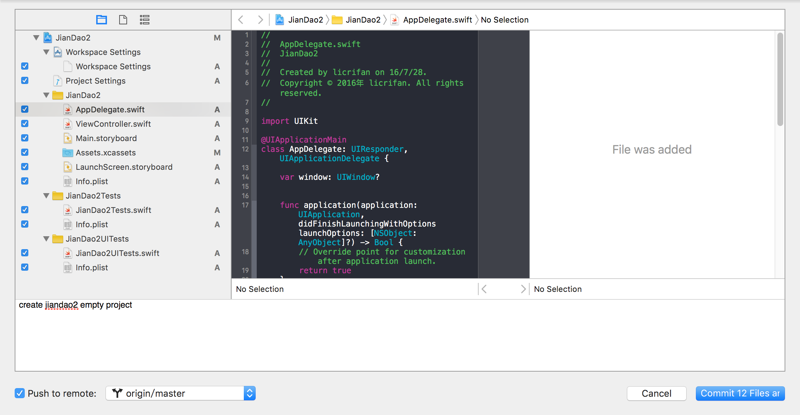Click into the commit message text field
The image size is (800, 415).
400,335
